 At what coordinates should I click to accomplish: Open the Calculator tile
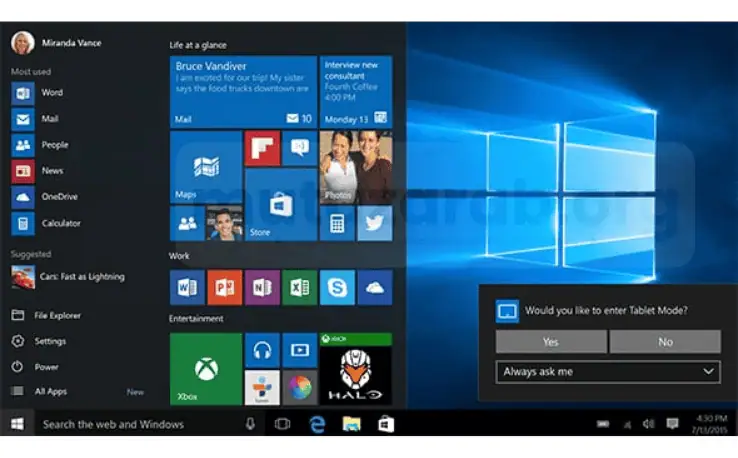(337, 224)
